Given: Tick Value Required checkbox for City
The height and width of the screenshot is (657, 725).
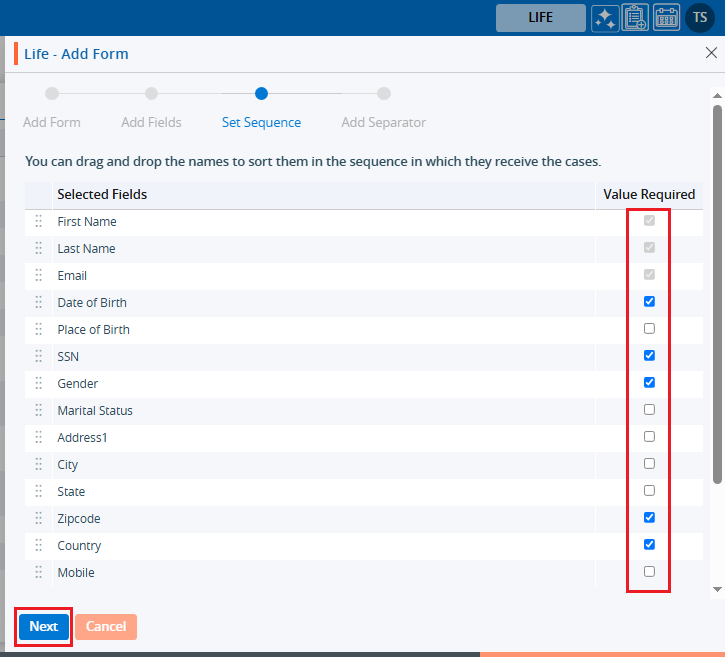Looking at the screenshot, I should pos(649,464).
